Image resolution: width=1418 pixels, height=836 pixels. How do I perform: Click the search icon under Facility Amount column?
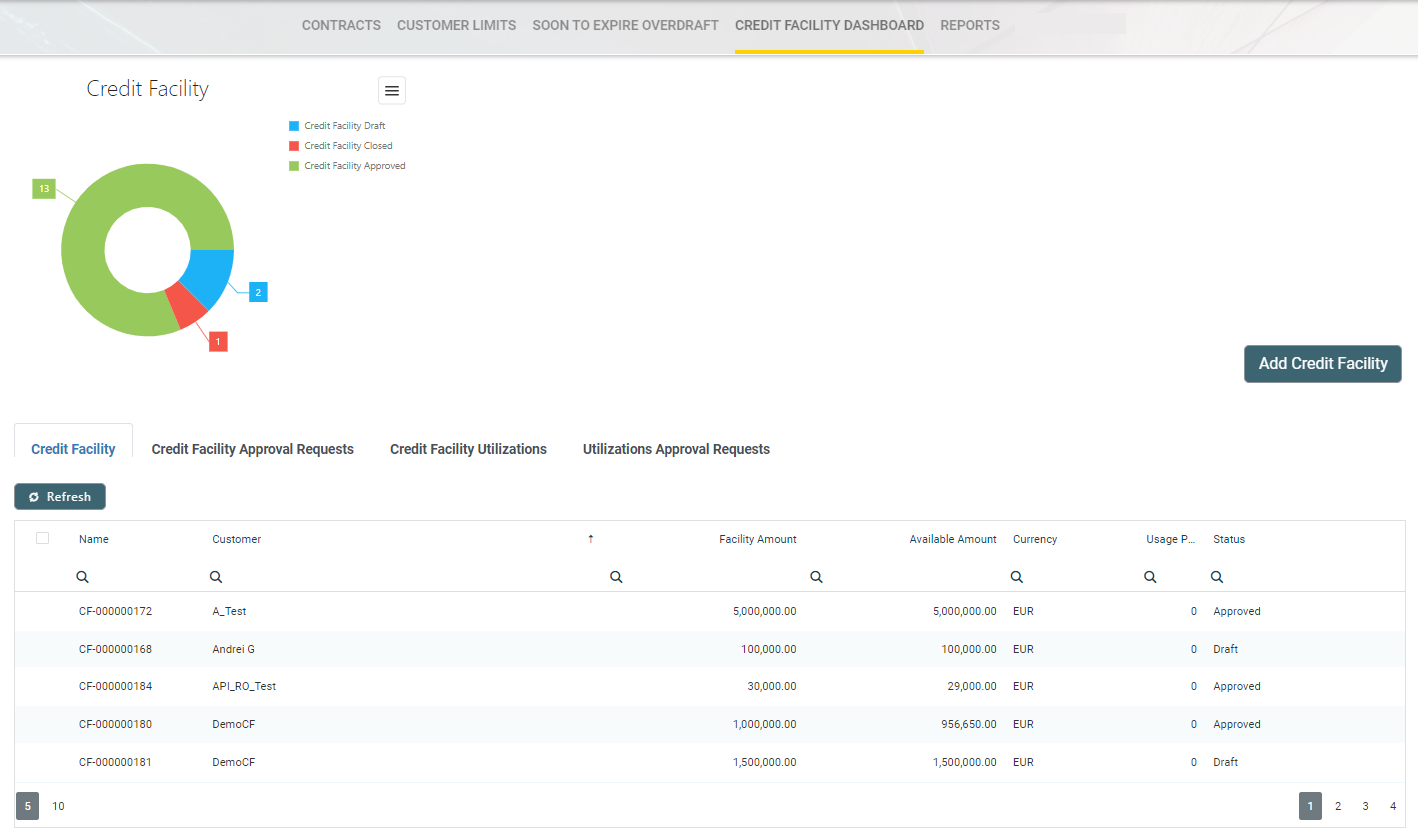click(x=616, y=577)
